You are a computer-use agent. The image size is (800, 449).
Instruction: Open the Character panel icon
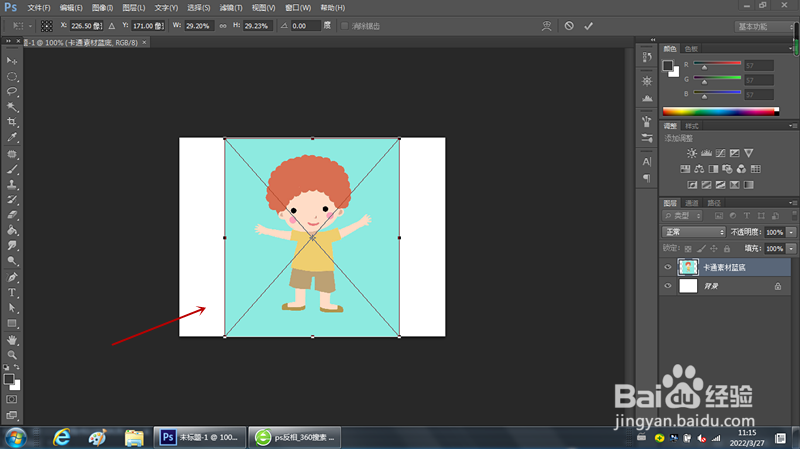coord(647,162)
